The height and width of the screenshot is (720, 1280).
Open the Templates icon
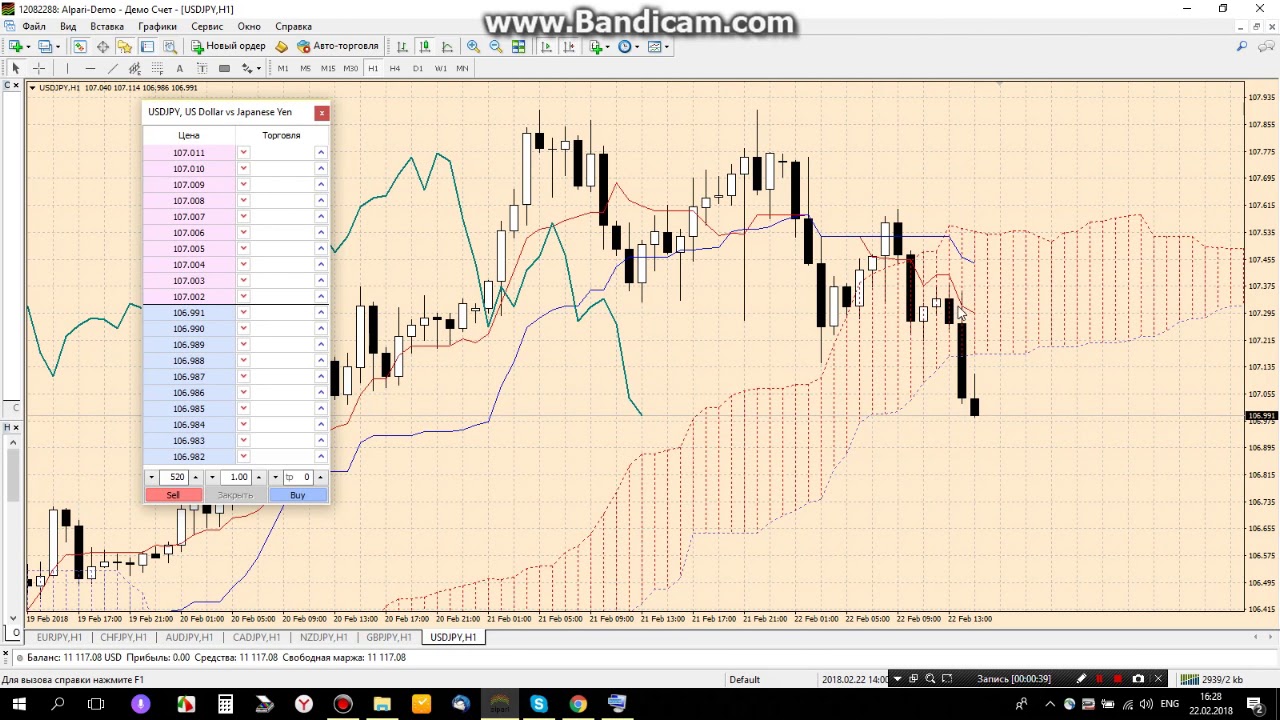(x=654, y=46)
